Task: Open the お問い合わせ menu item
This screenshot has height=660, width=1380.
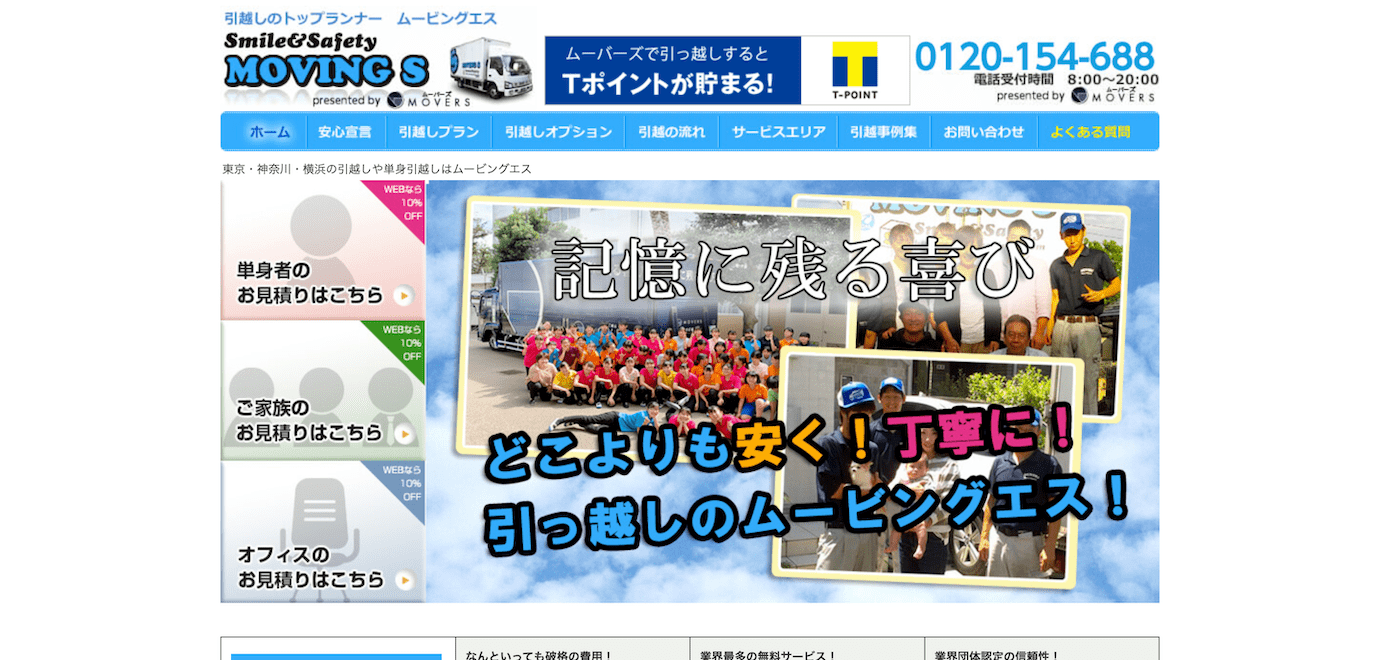Action: coord(984,131)
